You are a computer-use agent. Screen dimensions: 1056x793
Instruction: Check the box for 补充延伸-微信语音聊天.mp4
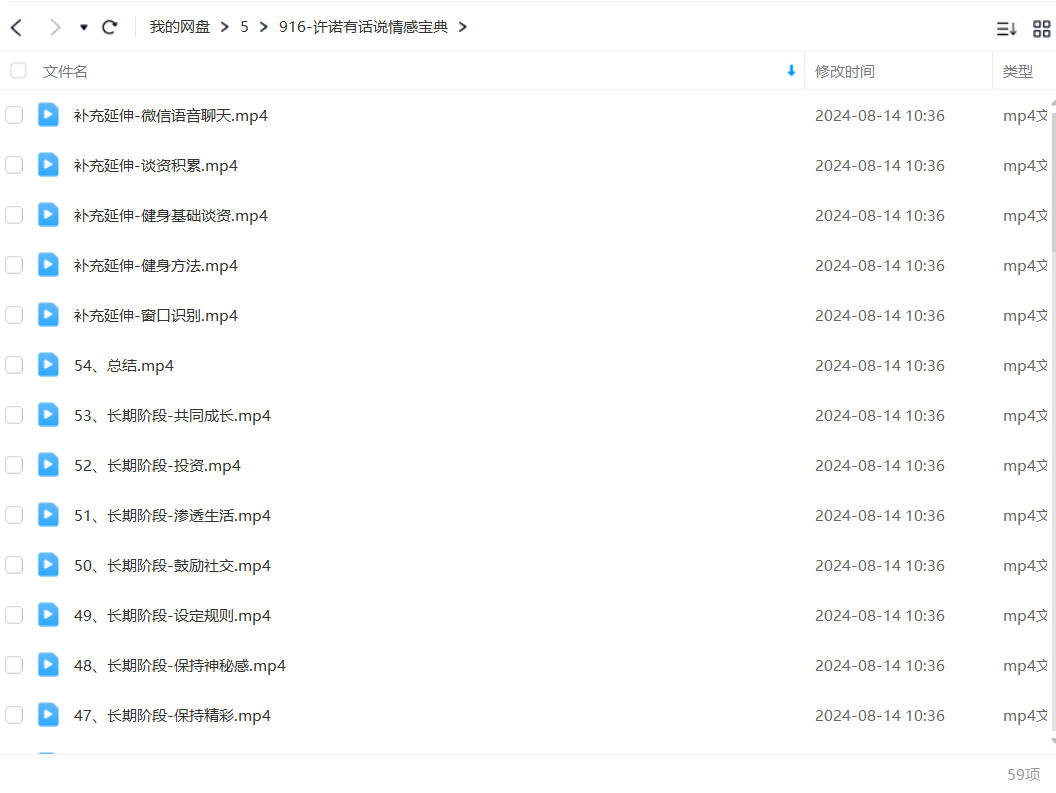pos(14,115)
